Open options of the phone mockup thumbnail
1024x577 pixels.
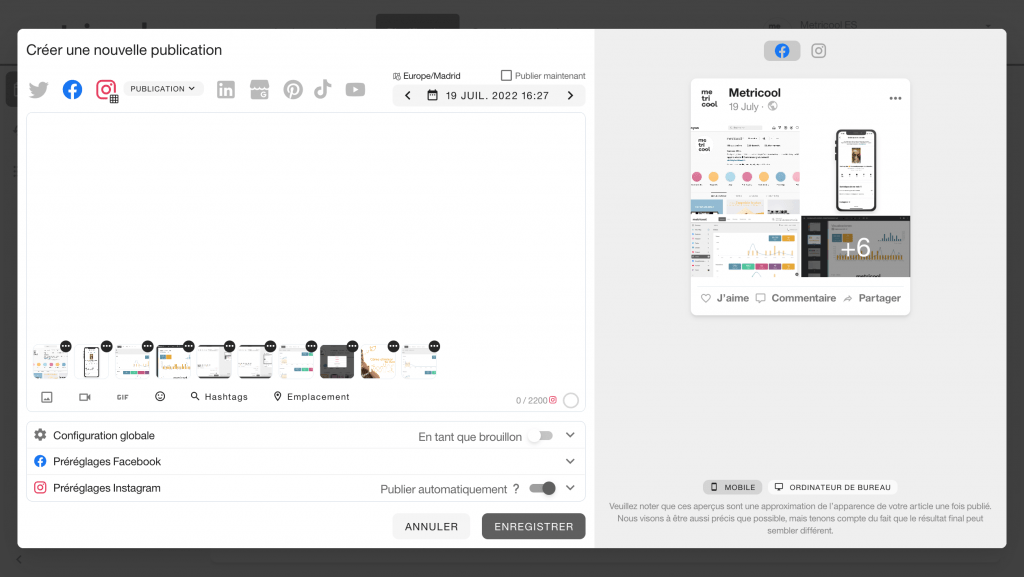[x=106, y=346]
